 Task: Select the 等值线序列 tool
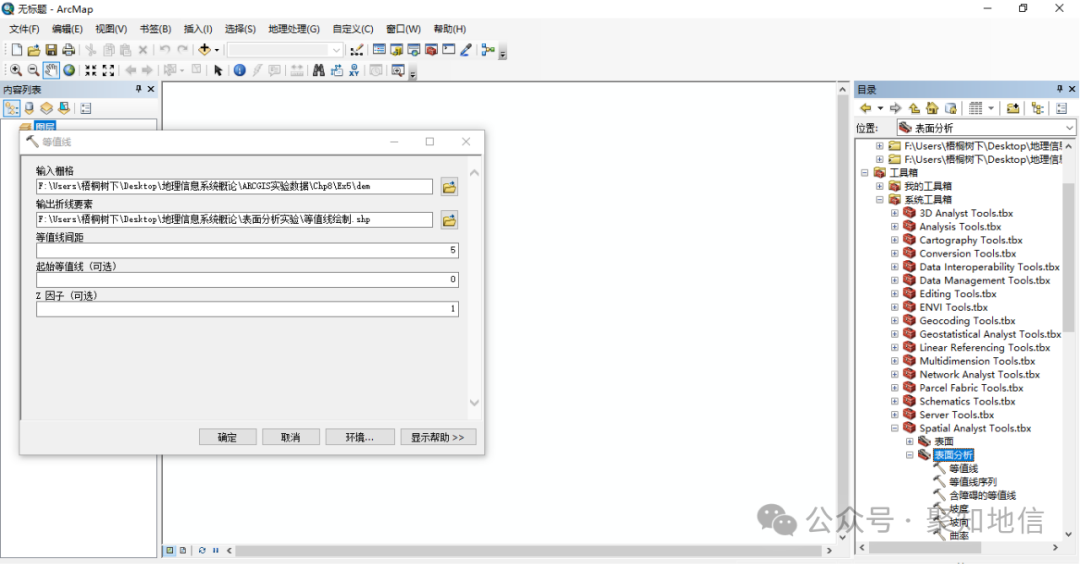pyautogui.click(x=973, y=482)
